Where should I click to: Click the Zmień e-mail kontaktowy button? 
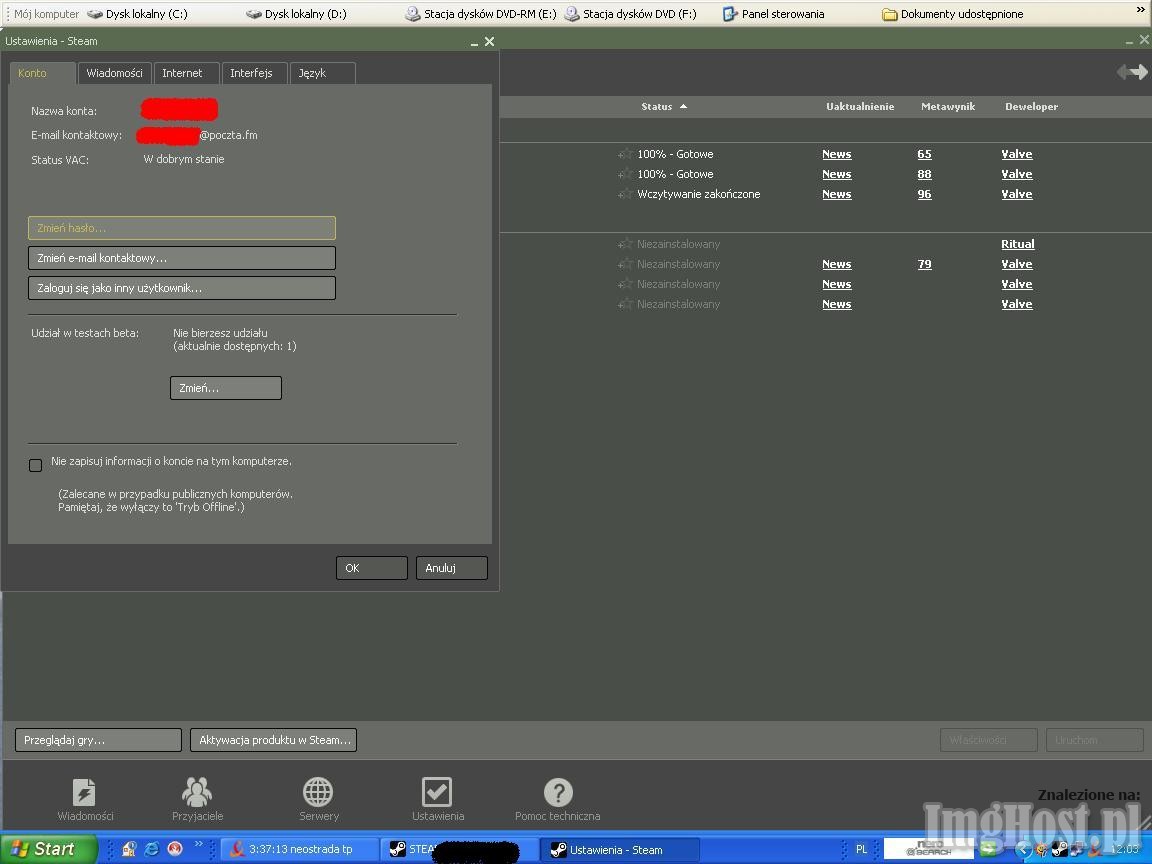point(181,258)
